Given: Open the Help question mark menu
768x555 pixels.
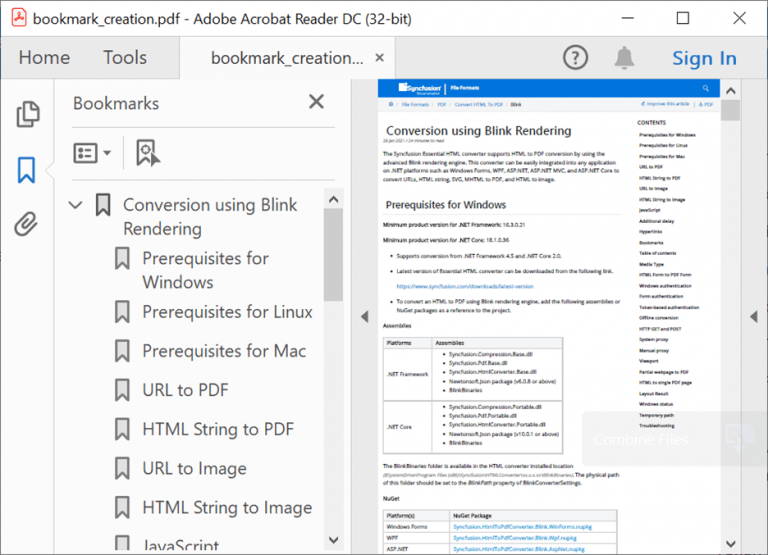Looking at the screenshot, I should pos(576,58).
